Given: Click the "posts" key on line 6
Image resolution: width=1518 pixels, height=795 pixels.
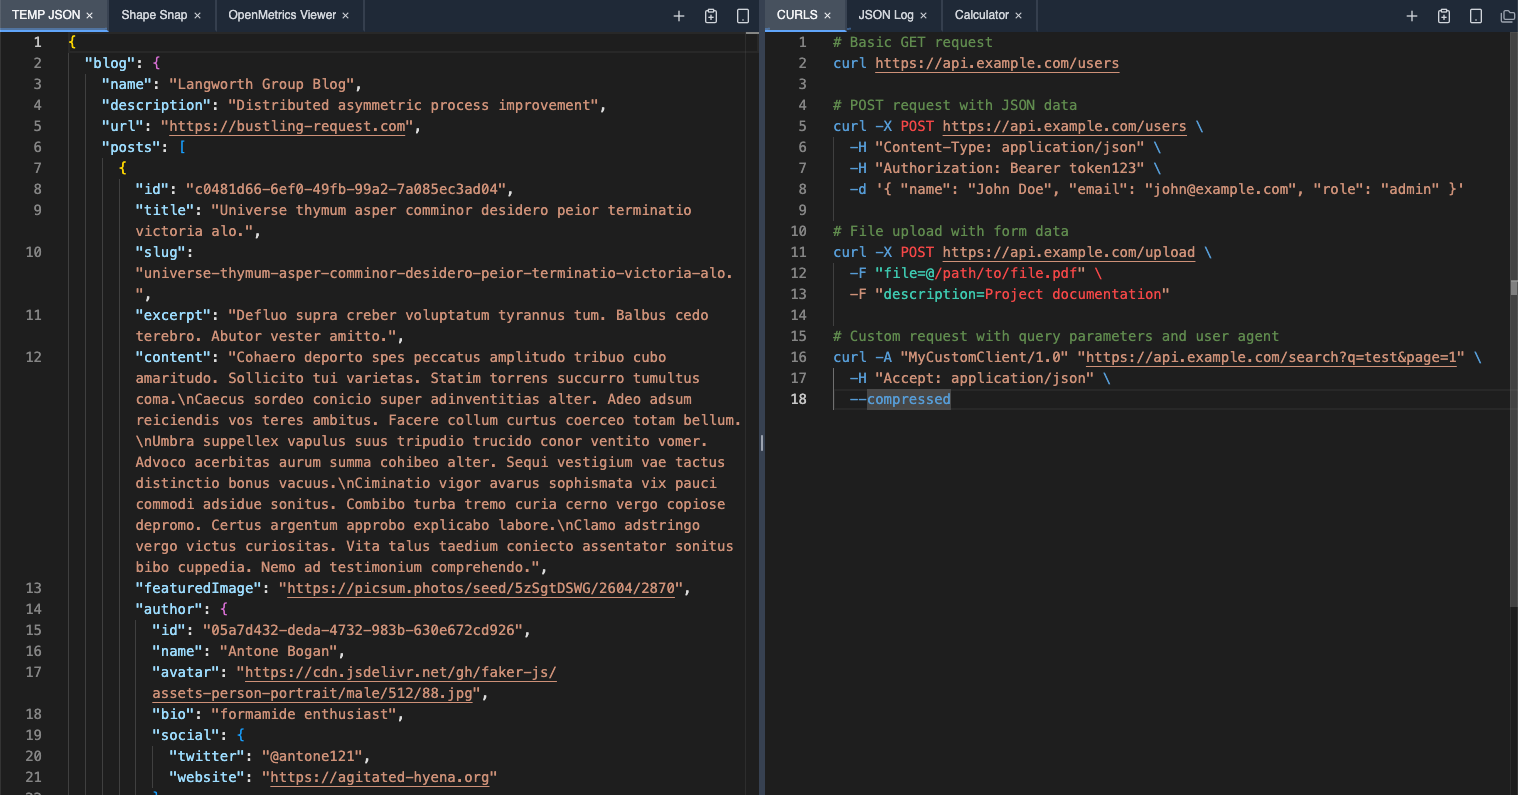Looking at the screenshot, I should click(131, 147).
